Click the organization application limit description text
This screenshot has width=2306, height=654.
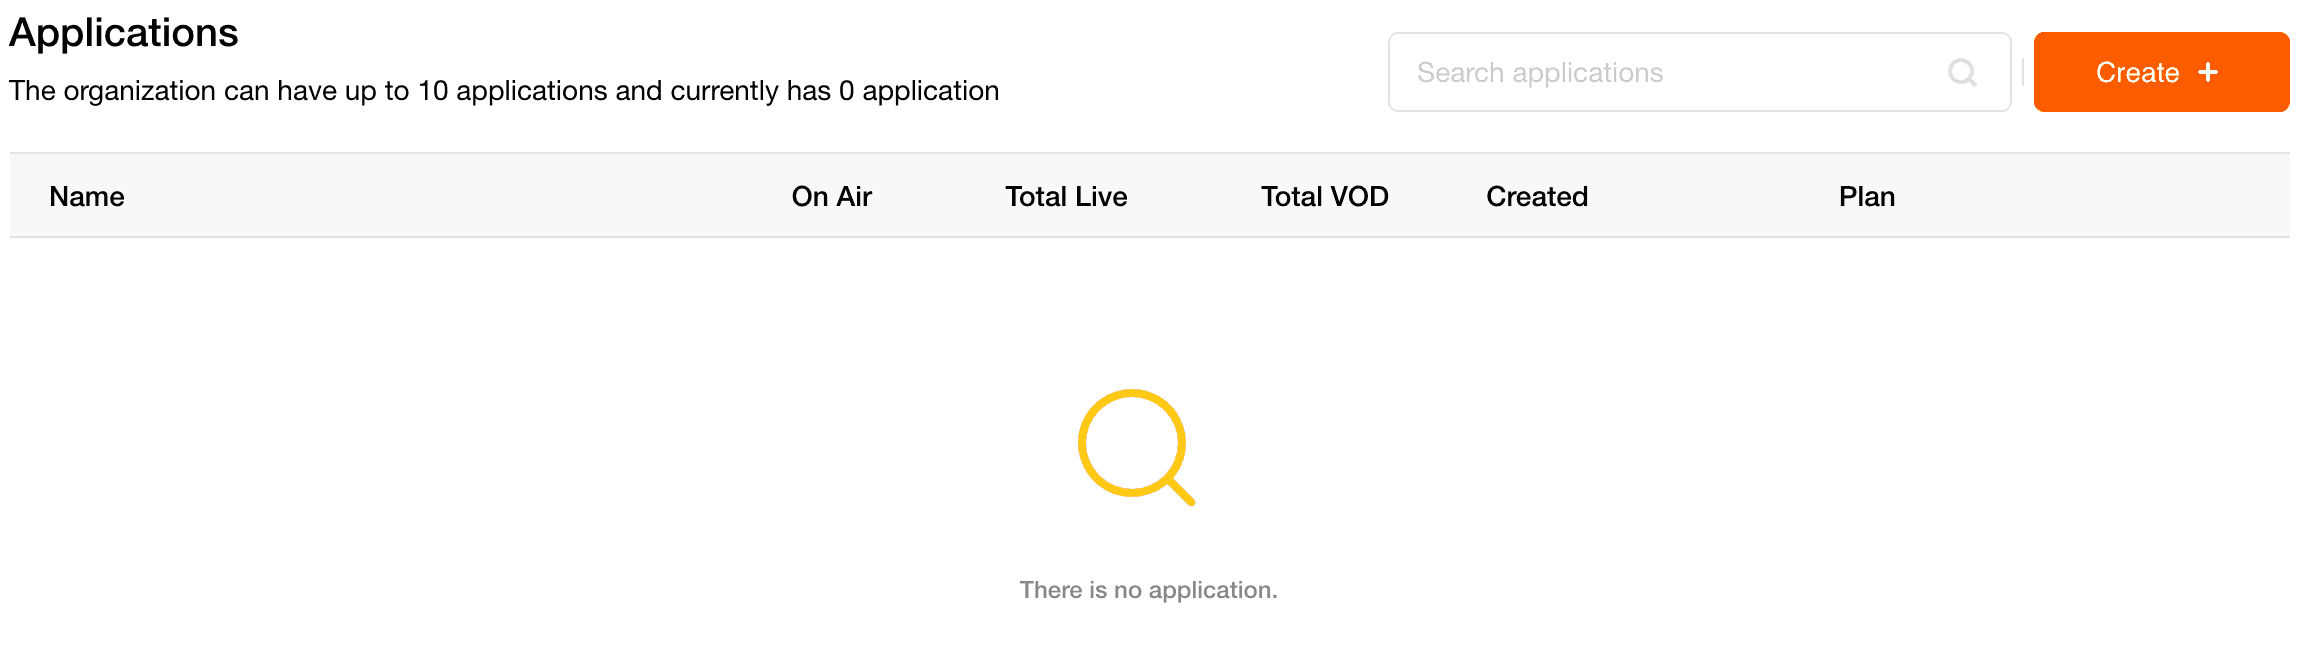coord(504,91)
